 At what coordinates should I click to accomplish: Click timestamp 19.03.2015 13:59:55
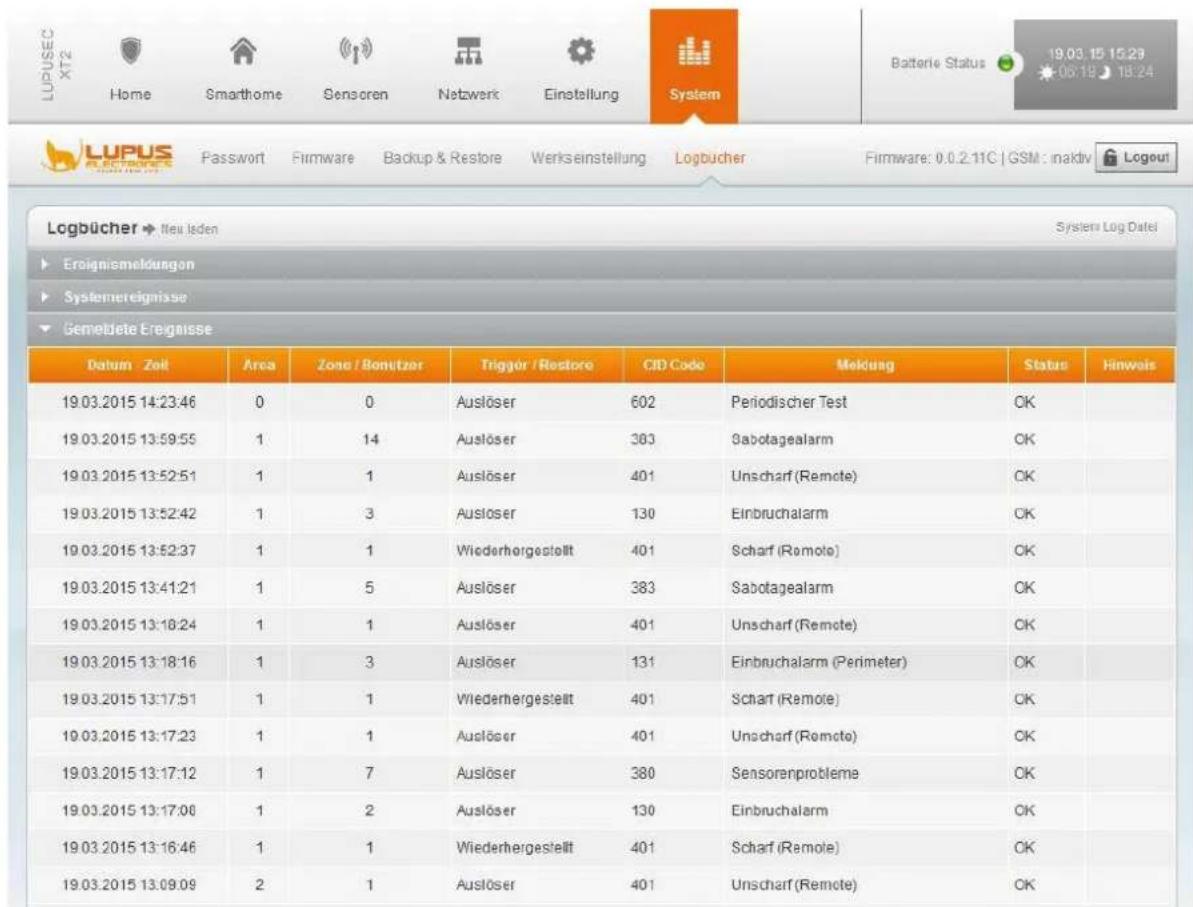tap(129, 439)
